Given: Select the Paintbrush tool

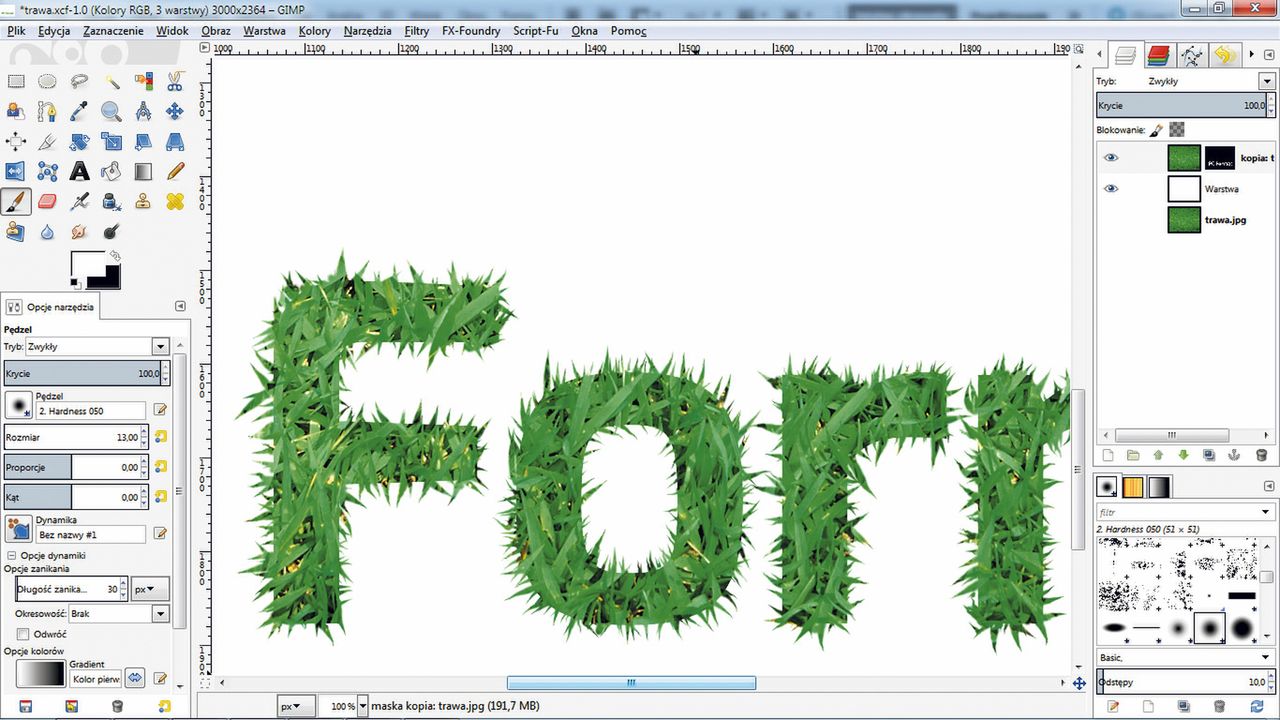Looking at the screenshot, I should 16,202.
